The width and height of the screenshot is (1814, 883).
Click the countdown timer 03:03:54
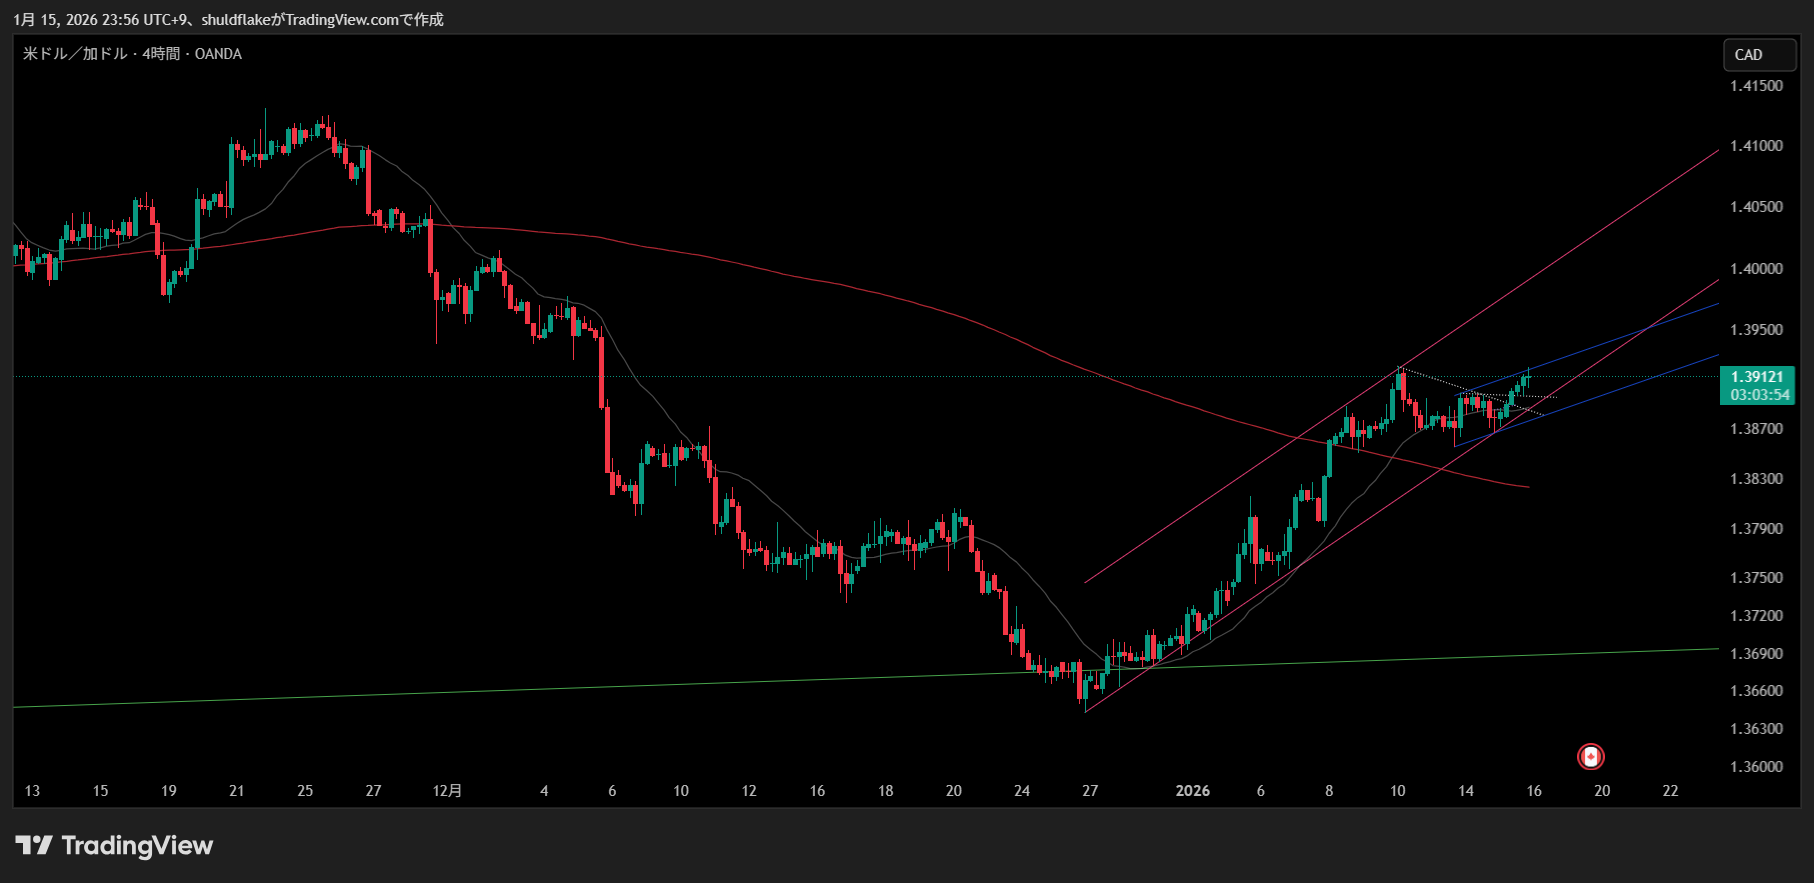click(1760, 395)
